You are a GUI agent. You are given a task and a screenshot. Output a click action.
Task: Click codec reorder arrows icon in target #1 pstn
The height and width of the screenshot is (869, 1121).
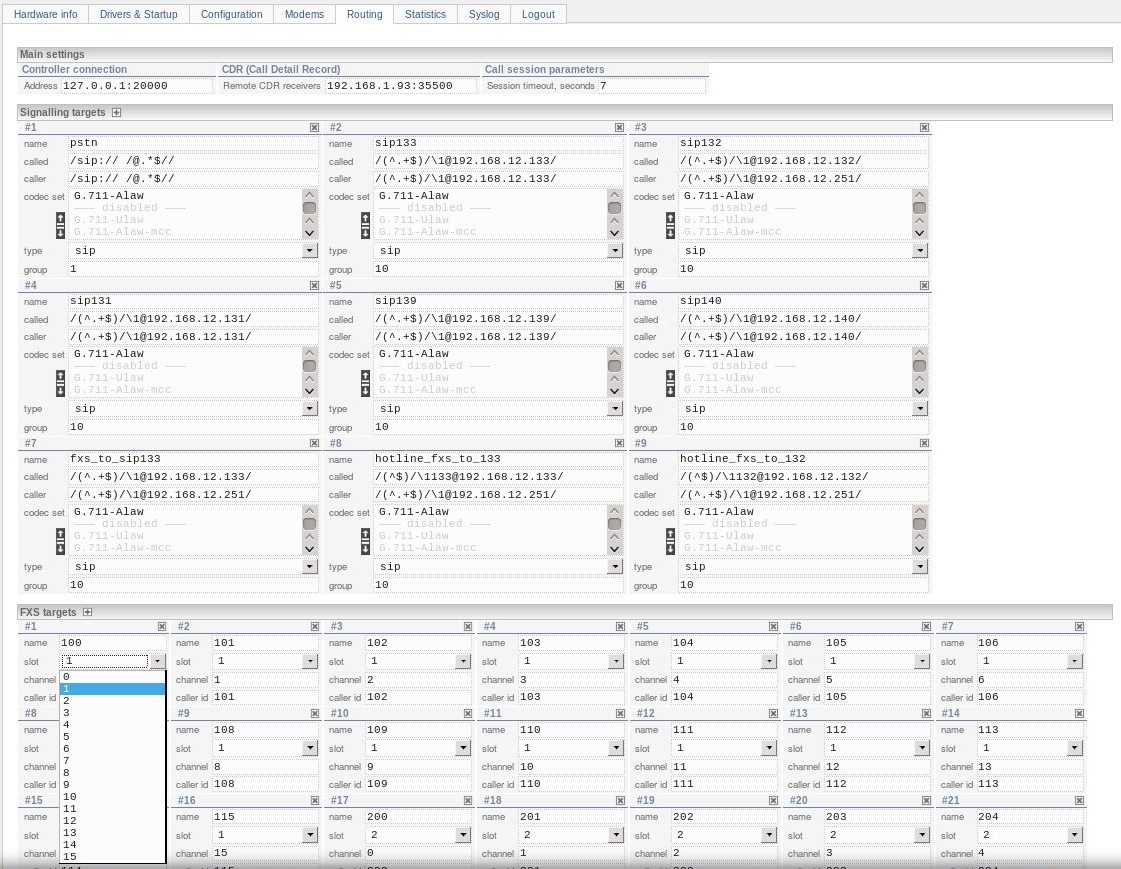[x=60, y=225]
